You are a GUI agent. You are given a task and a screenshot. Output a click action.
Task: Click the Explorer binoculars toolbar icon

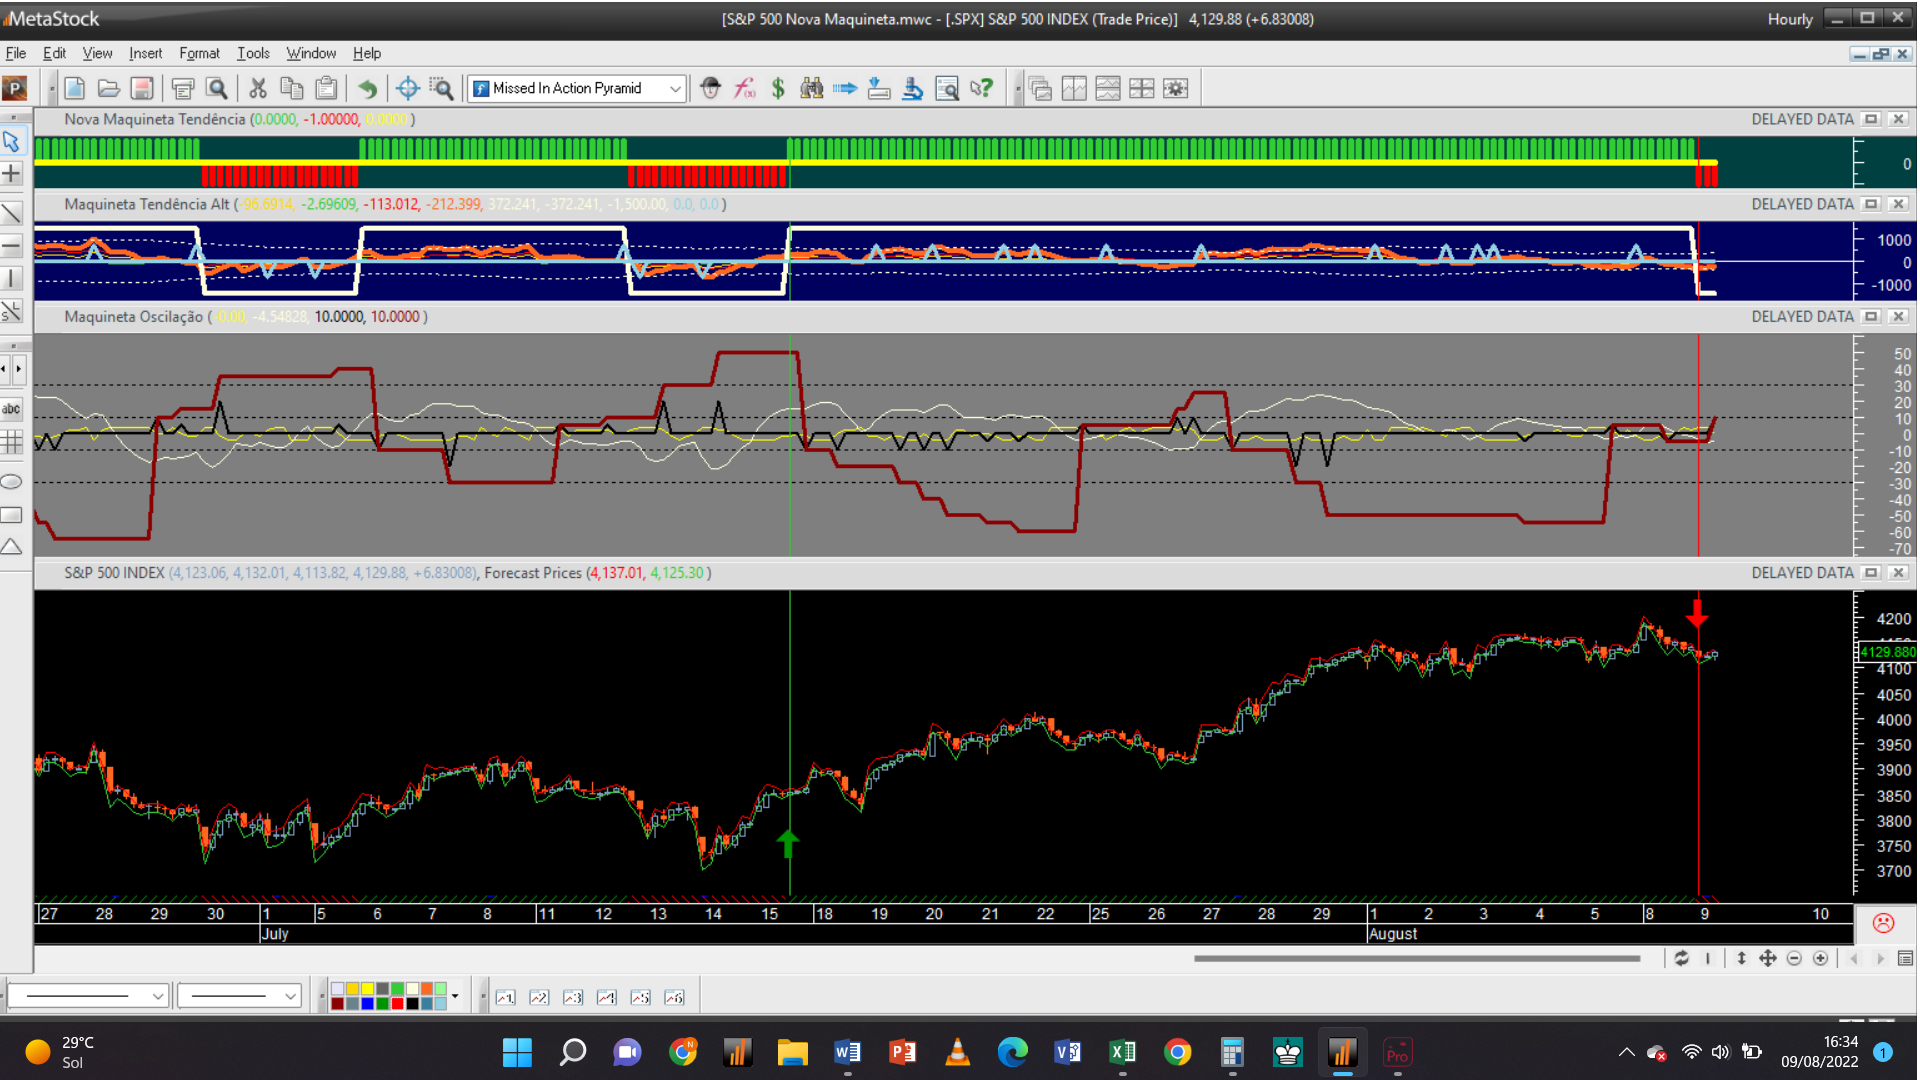point(811,88)
